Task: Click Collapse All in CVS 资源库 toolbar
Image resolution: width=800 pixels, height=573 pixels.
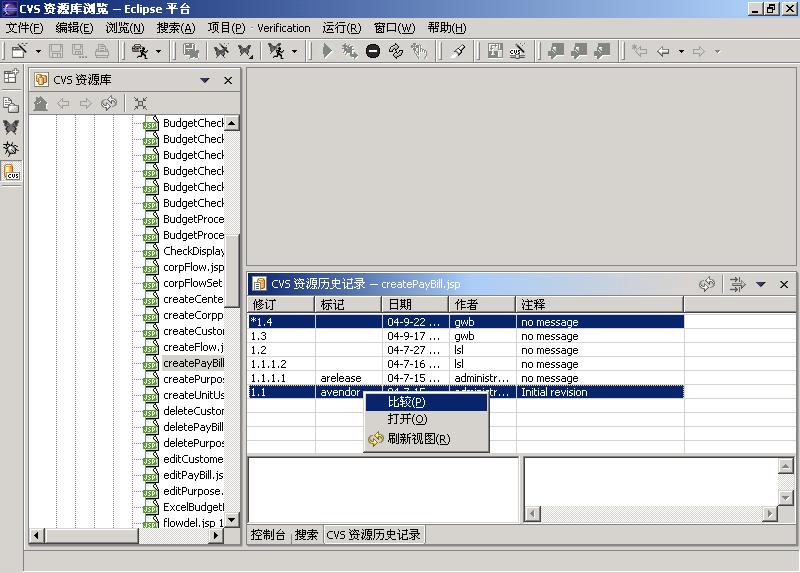Action: coord(140,104)
